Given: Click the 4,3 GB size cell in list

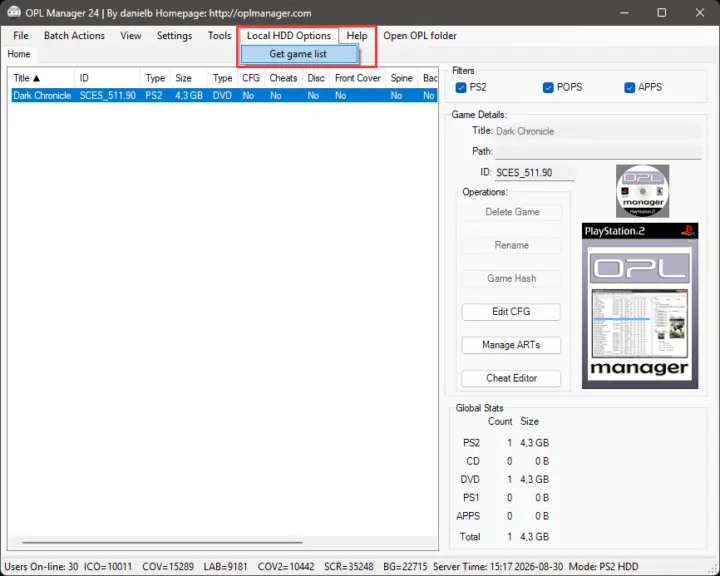Looking at the screenshot, I should click(x=189, y=96).
